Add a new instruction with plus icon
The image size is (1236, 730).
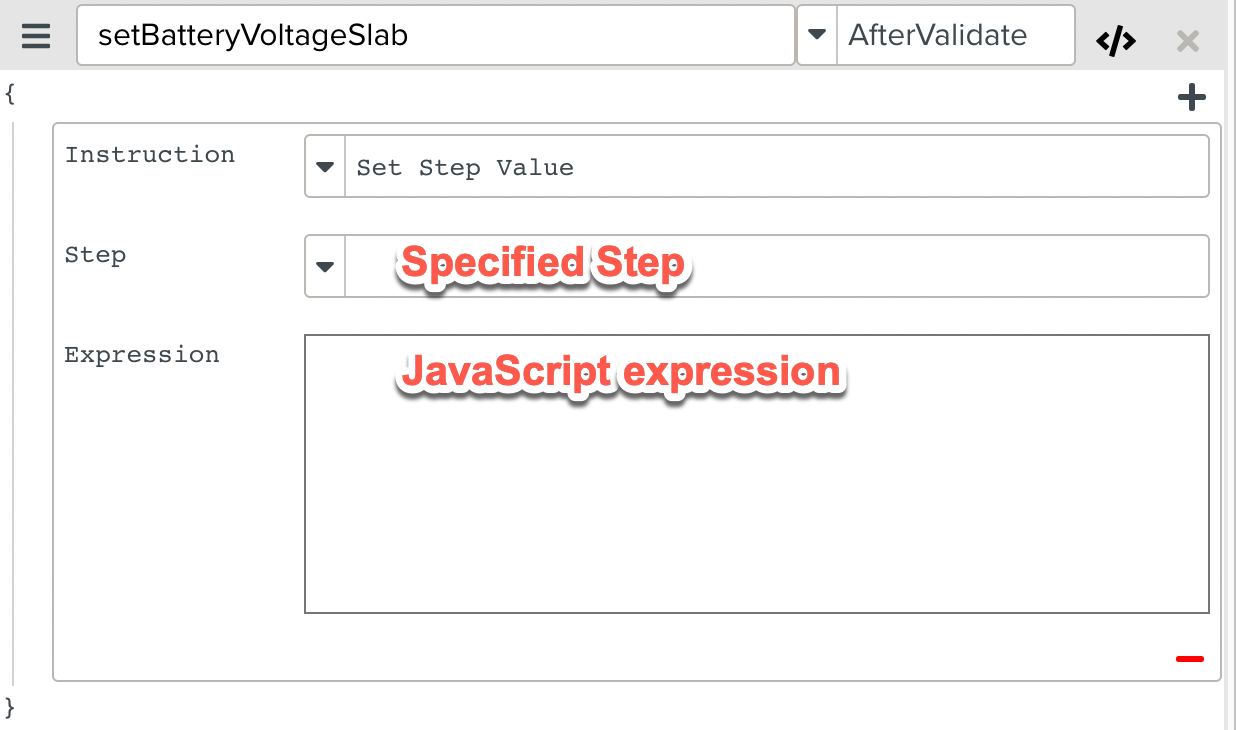tap(1191, 97)
